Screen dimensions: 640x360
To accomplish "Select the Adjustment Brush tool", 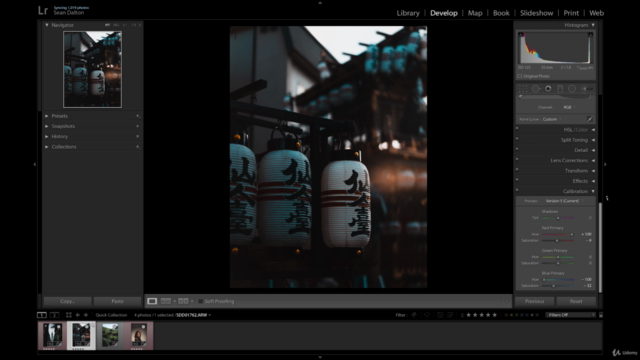I will [x=587, y=89].
